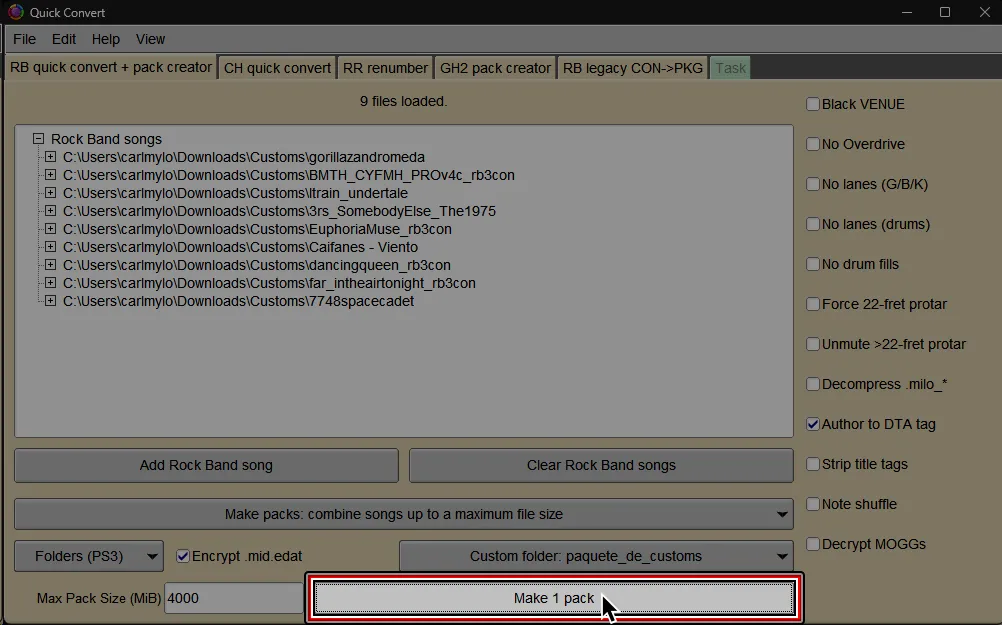Check Force 22-fret protar
This screenshot has width=1002, height=625.
[813, 304]
